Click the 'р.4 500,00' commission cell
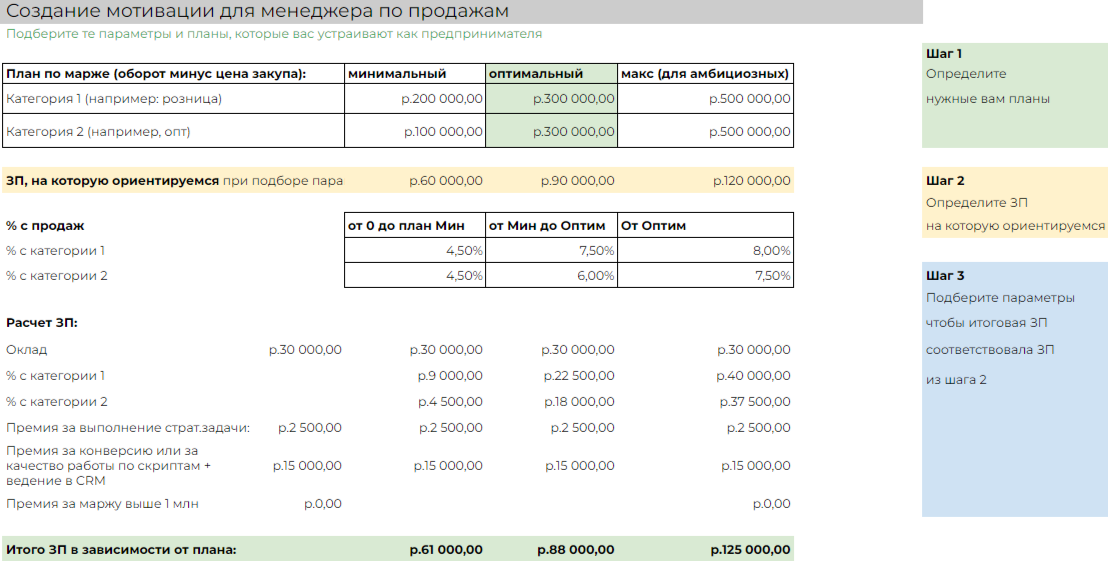The image size is (1108, 561). point(450,402)
